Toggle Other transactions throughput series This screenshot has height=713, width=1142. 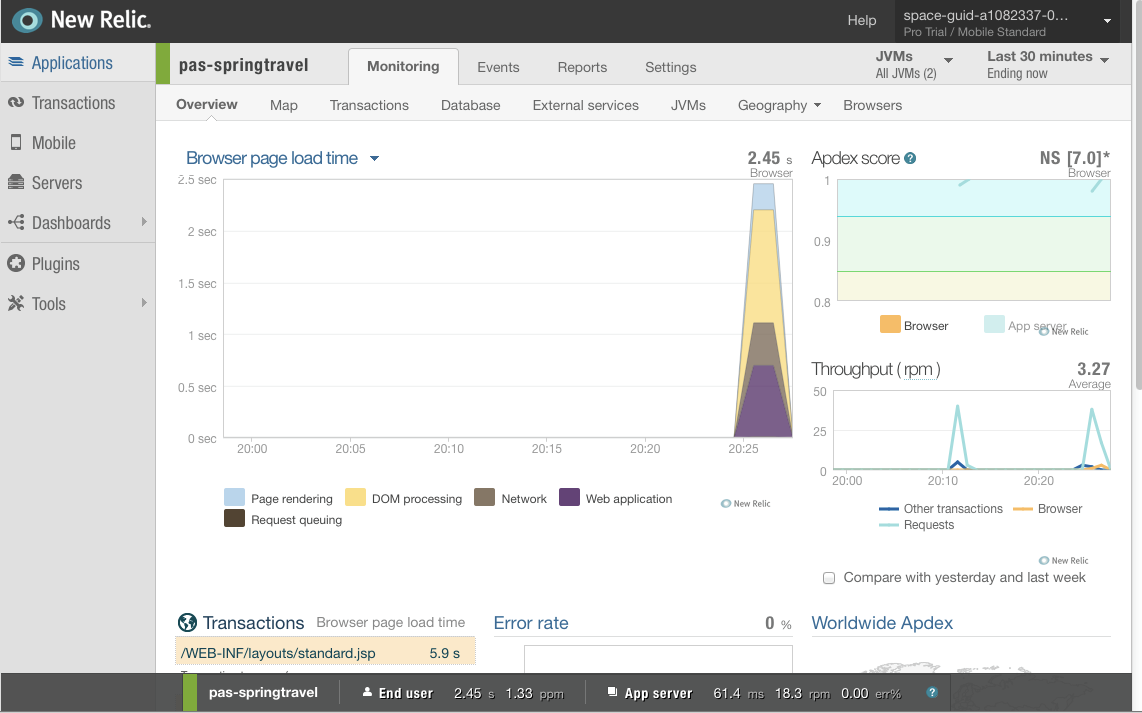(940, 508)
